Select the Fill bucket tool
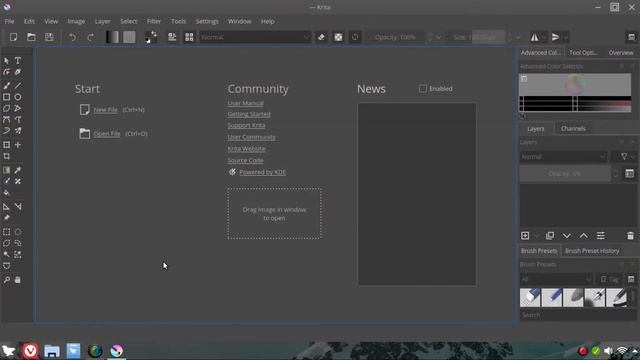The image size is (640, 360). click(7, 193)
